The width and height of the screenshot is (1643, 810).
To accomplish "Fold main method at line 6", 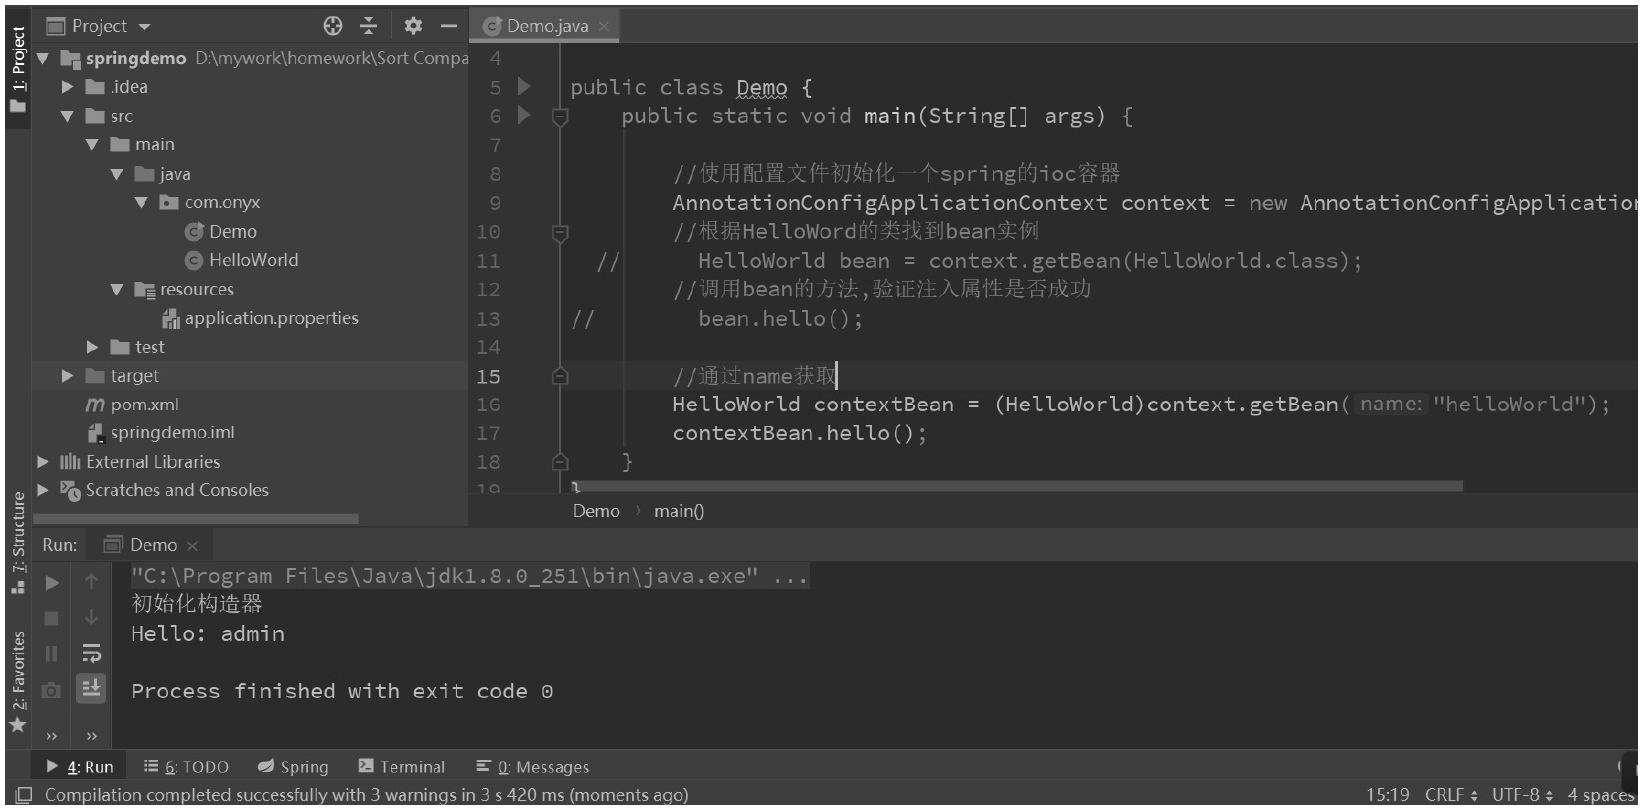I will tap(560, 117).
